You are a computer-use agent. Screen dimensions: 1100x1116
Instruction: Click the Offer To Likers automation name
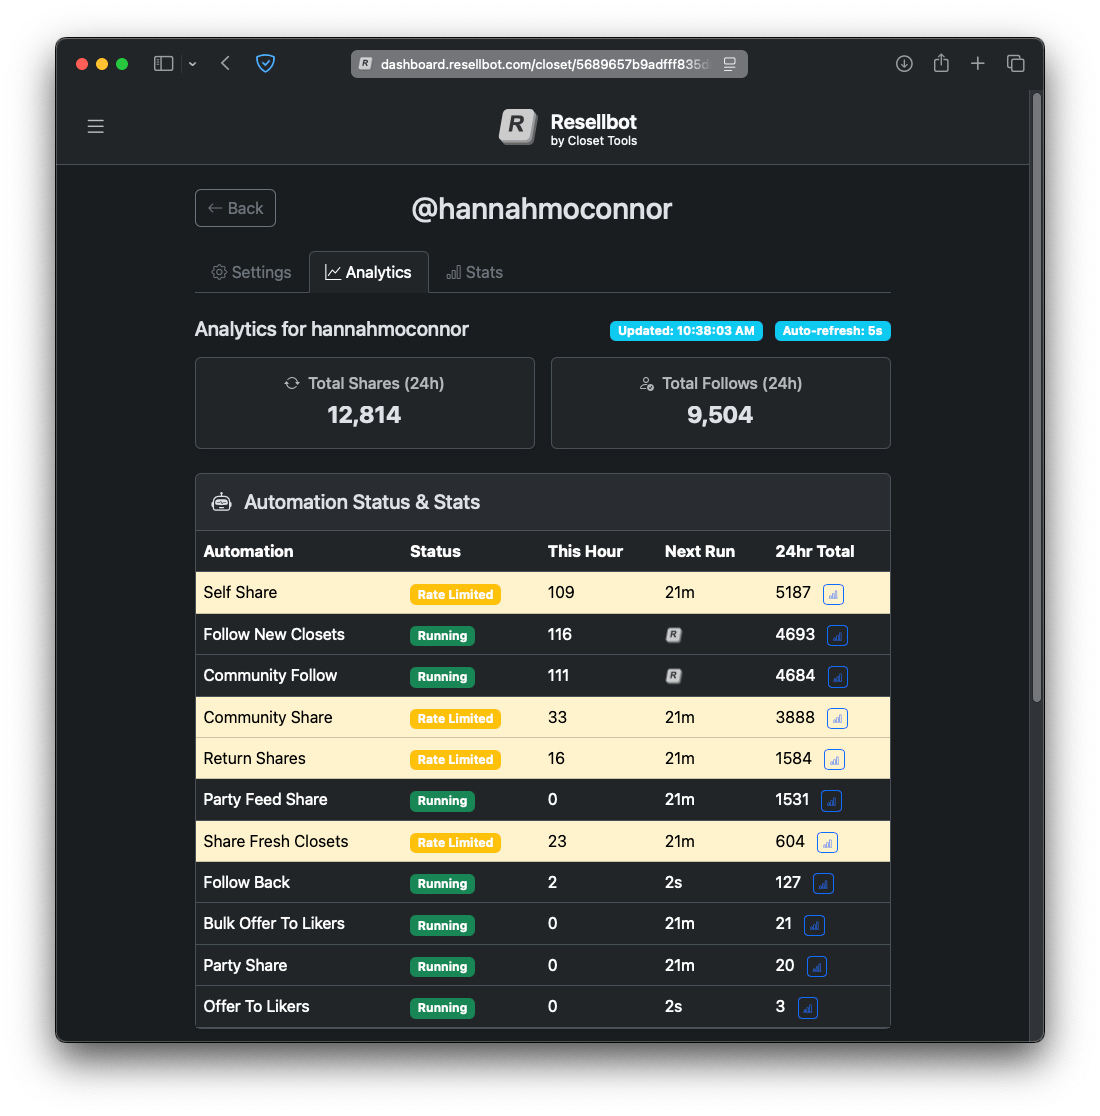point(256,1006)
